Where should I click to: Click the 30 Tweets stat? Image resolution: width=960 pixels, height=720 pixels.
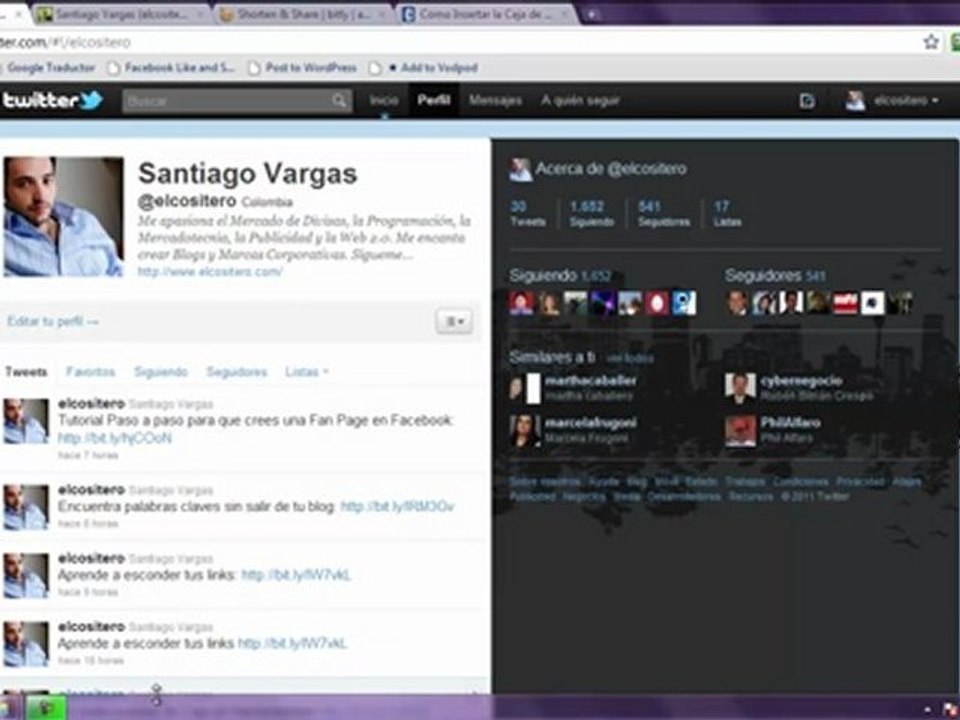click(528, 213)
